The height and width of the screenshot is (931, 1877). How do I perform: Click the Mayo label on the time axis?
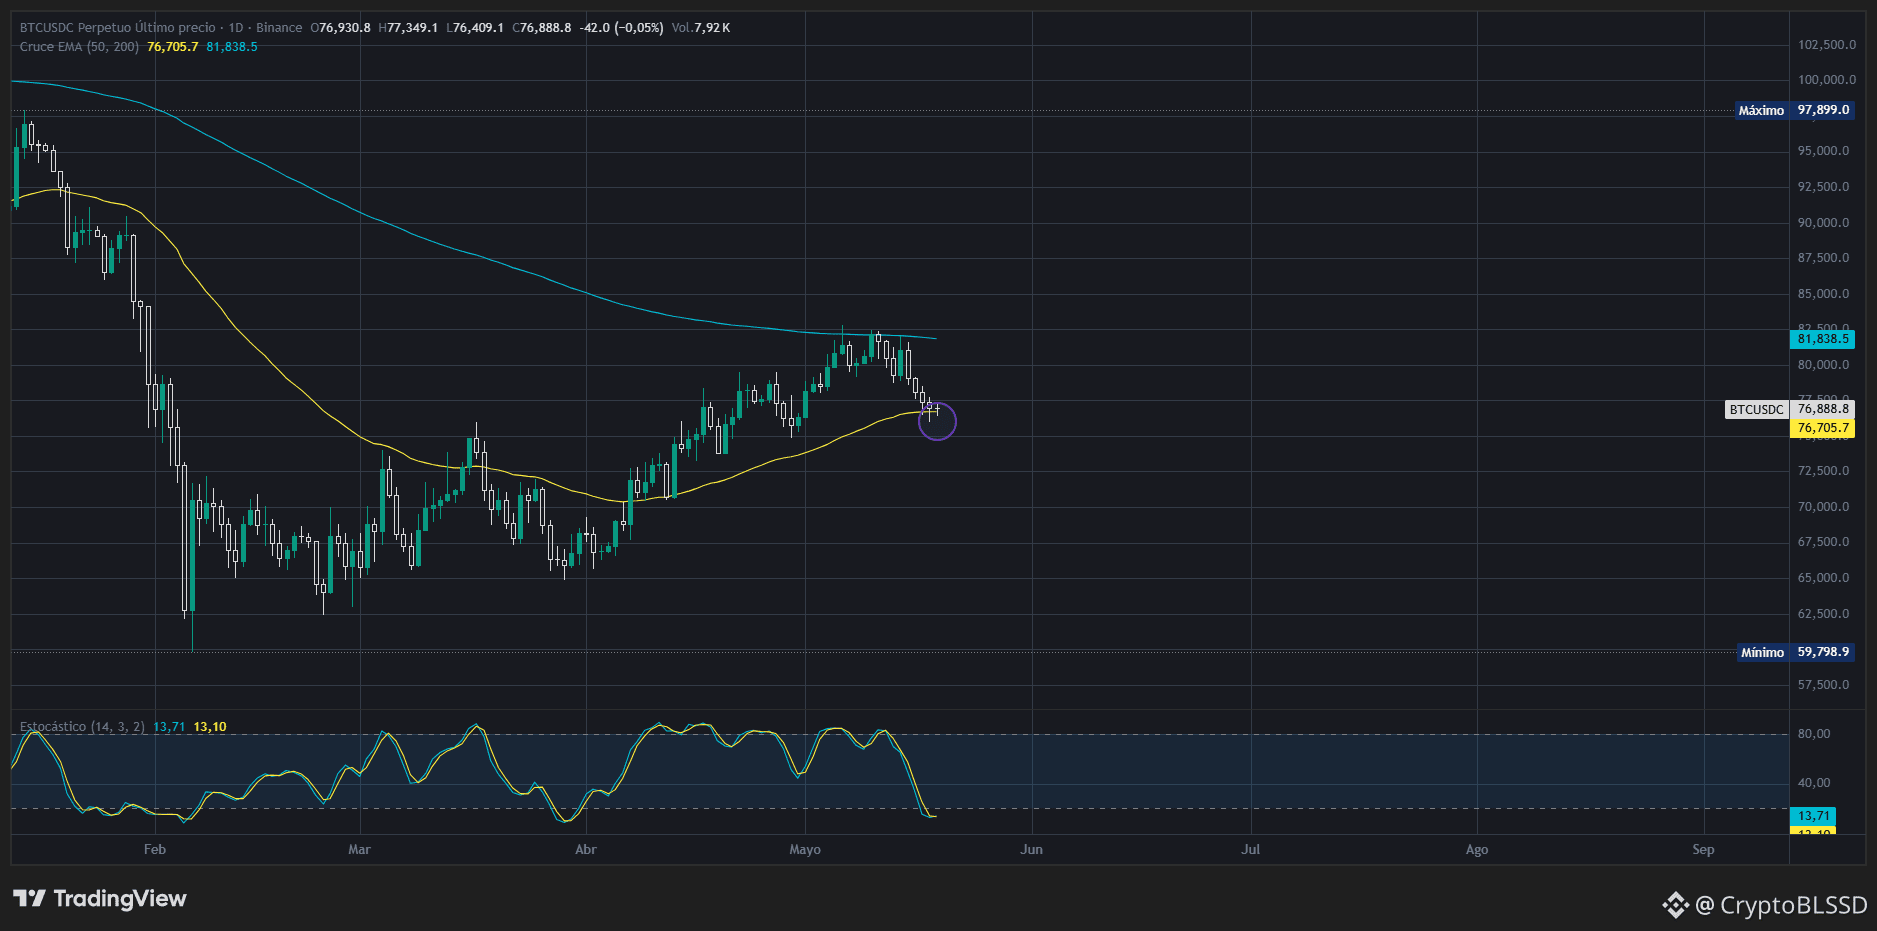point(805,849)
